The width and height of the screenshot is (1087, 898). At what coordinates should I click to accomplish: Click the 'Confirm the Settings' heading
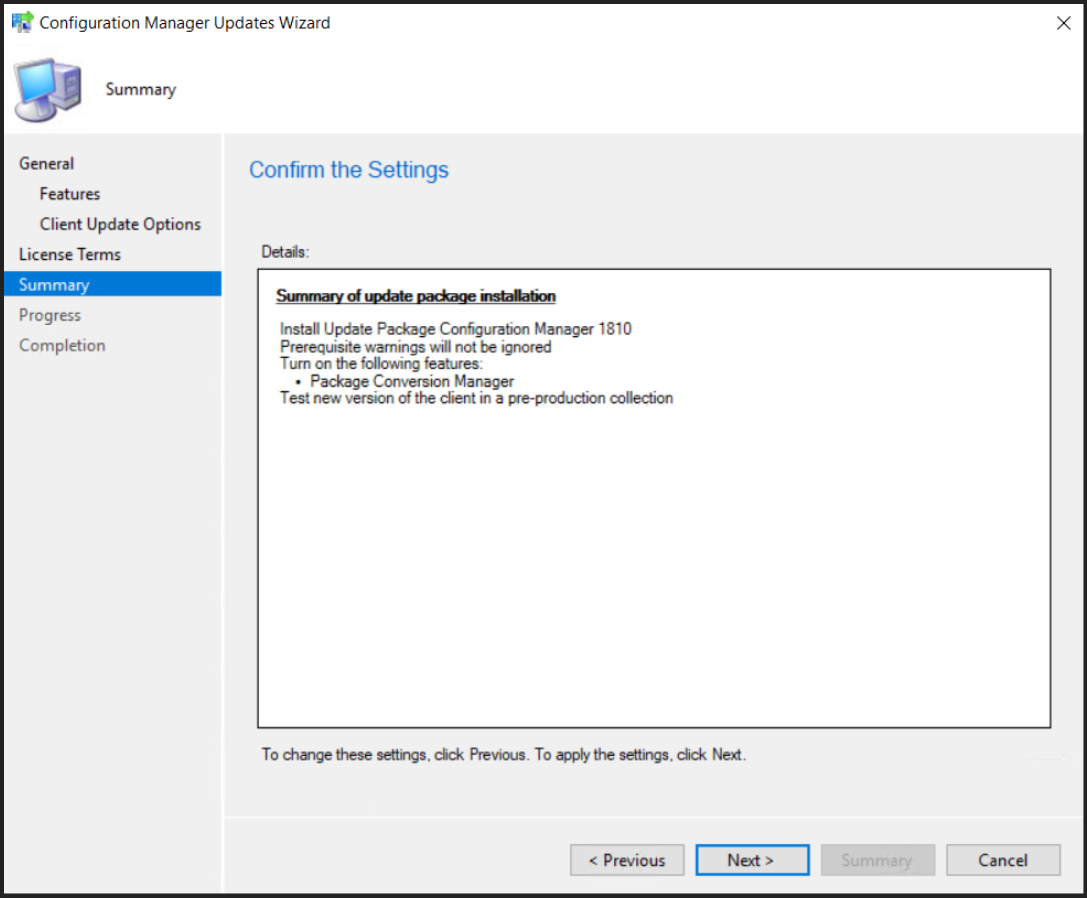click(349, 170)
